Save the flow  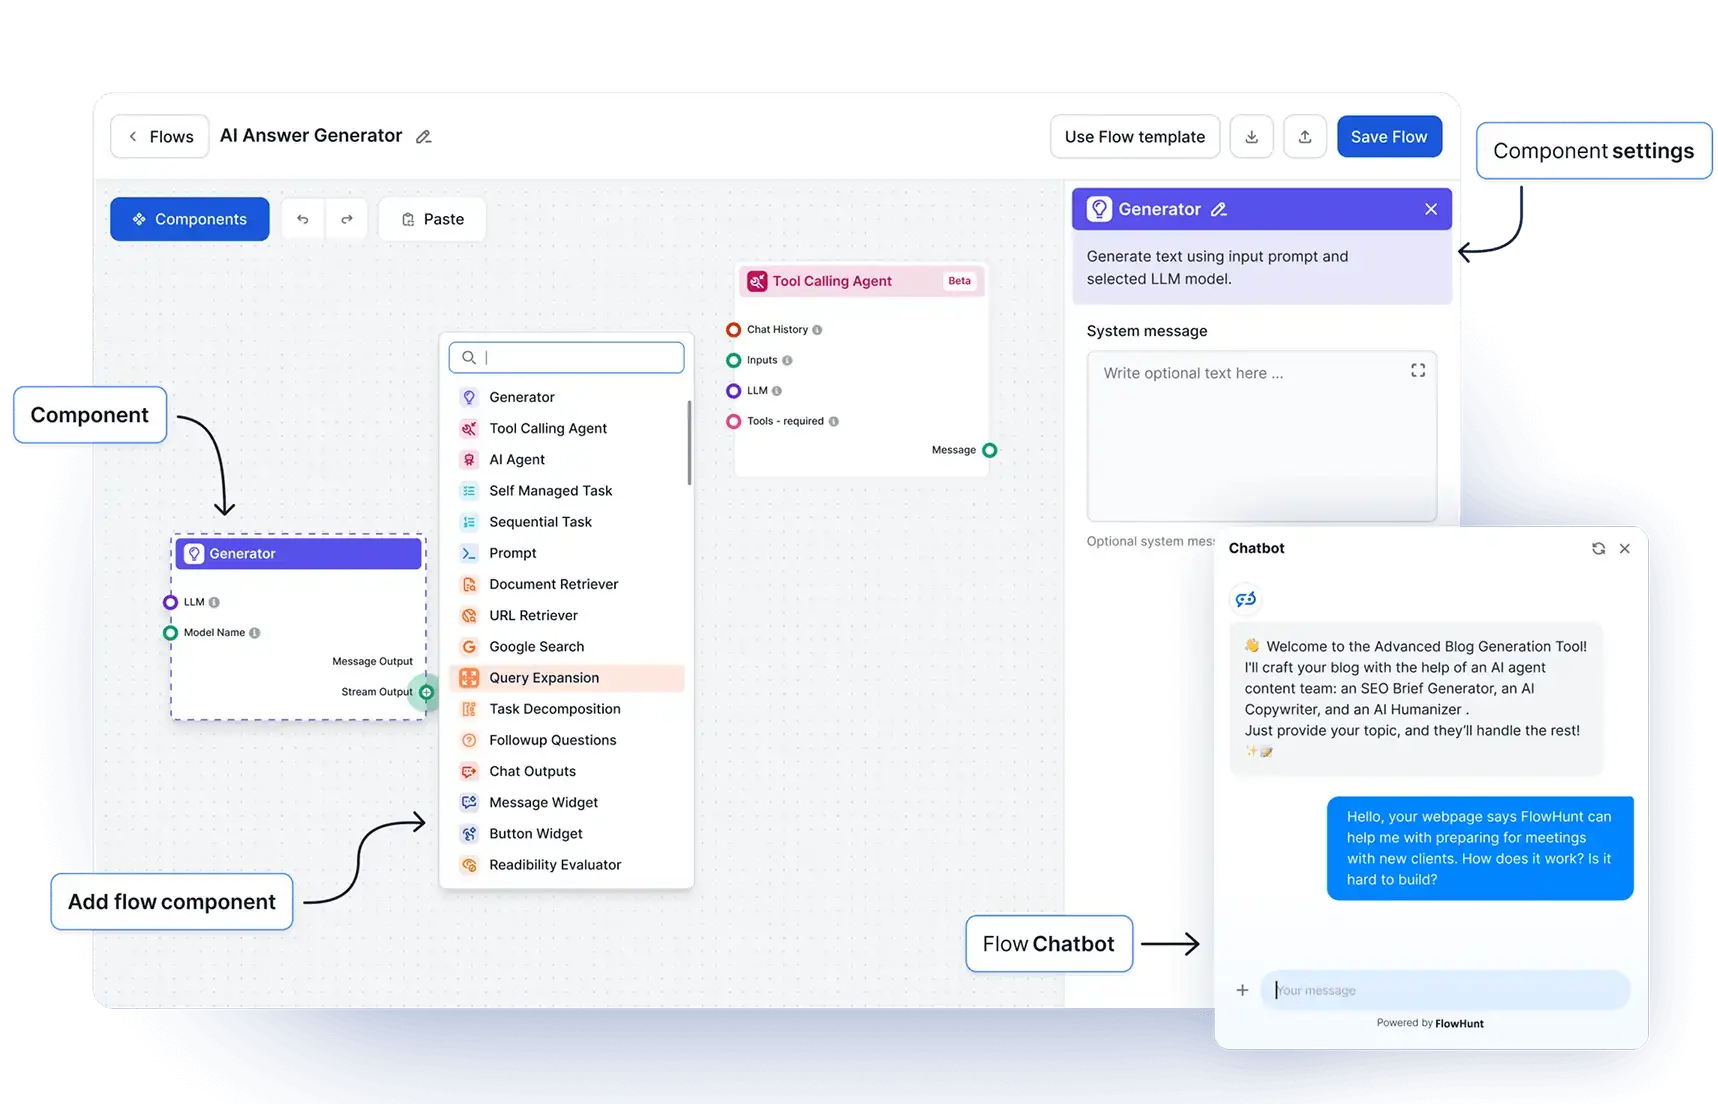[x=1389, y=136]
